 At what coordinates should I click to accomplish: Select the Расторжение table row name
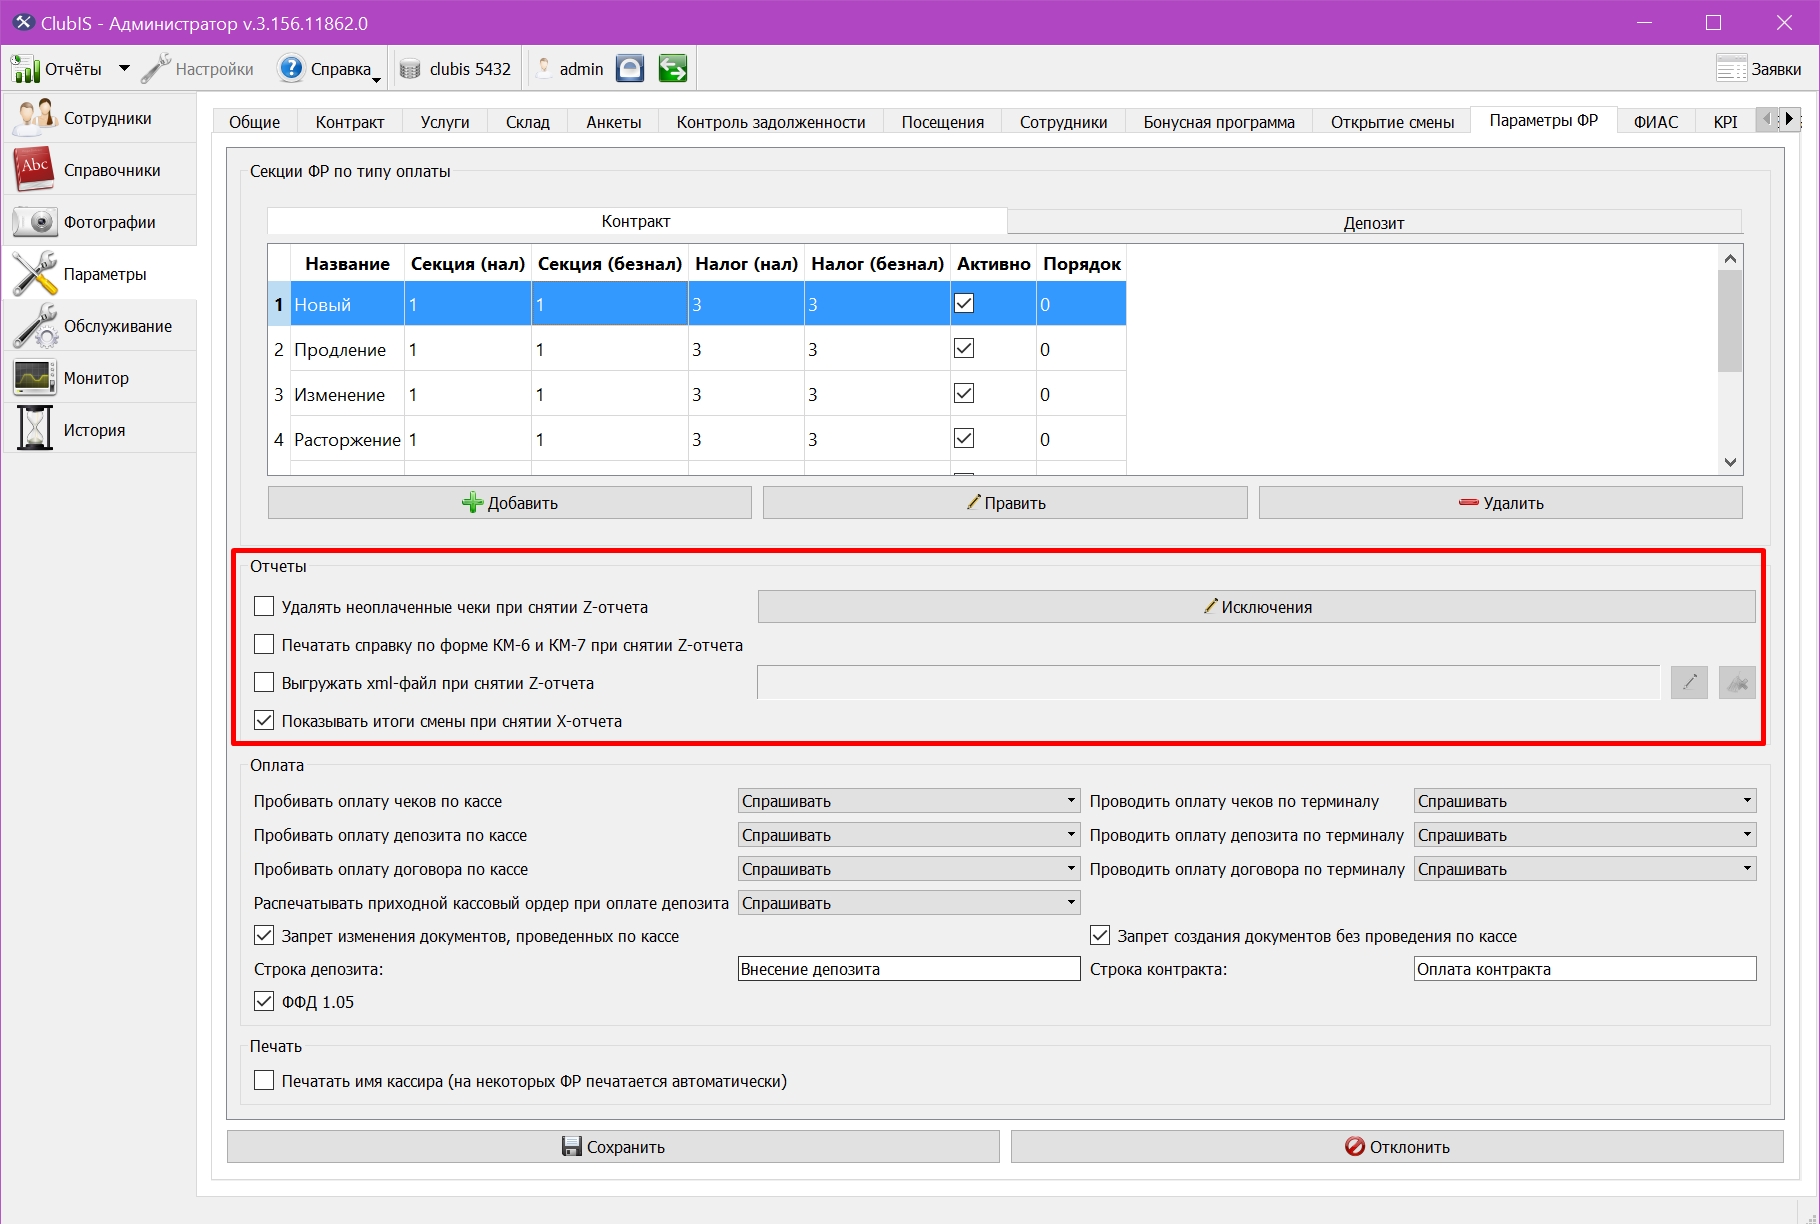point(347,439)
